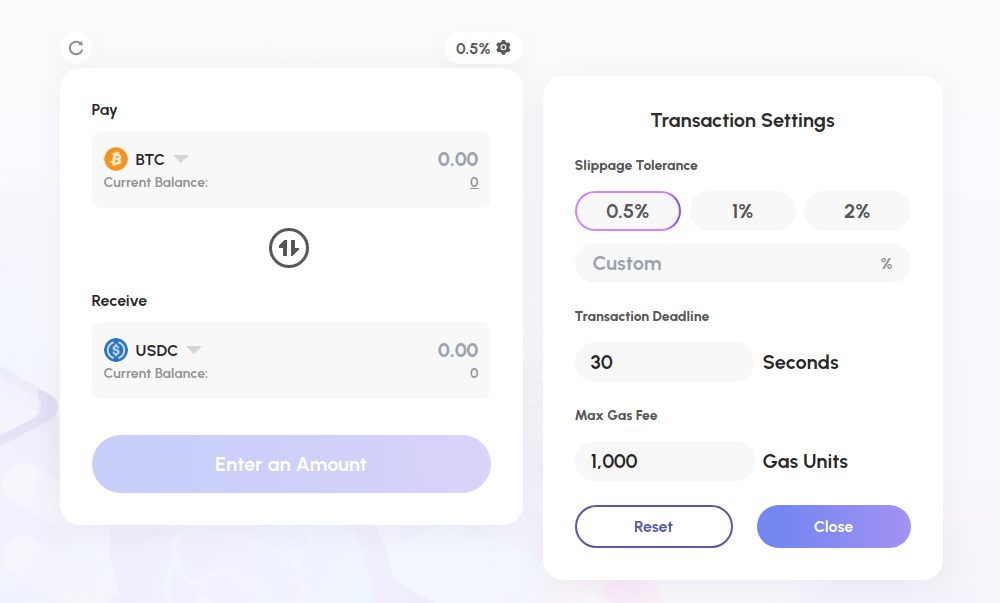Viewport: 1000px width, 603px height.
Task: Click the underlined BTC balance value
Action: (x=474, y=182)
